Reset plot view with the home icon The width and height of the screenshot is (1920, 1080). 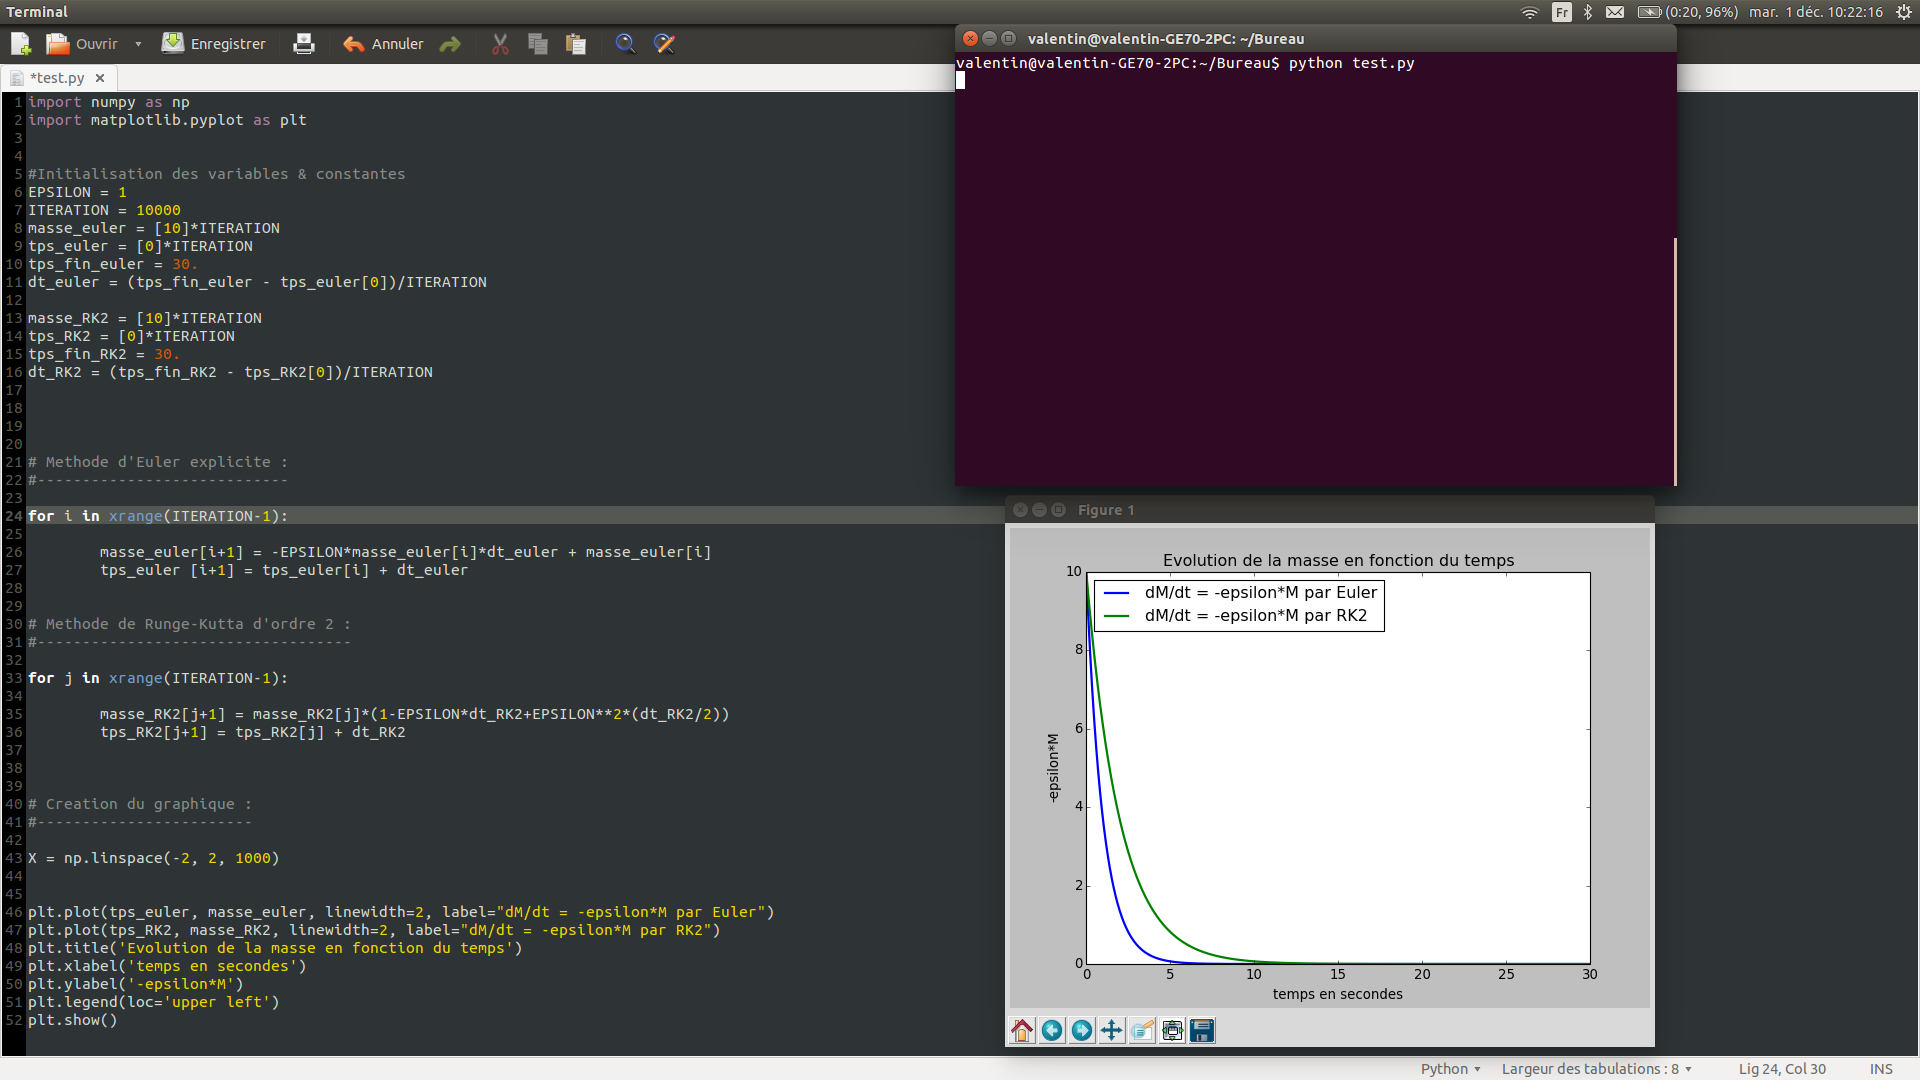(x=1022, y=1031)
